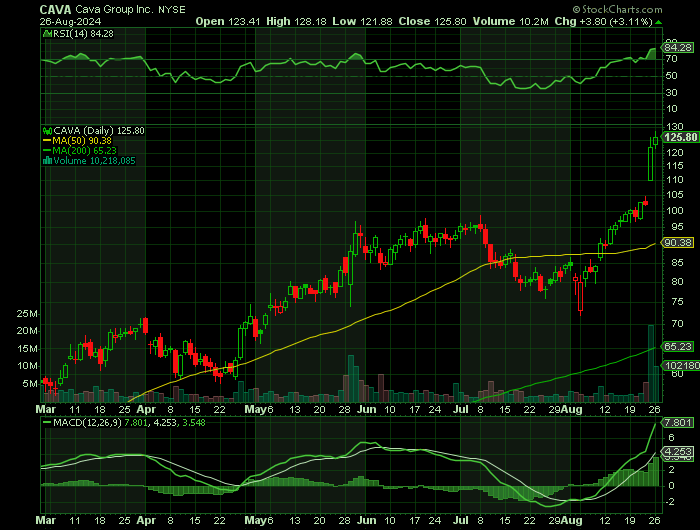Select the 26-Aug-2024 date label
Screen dimensions: 700x530
click(x=71, y=21)
